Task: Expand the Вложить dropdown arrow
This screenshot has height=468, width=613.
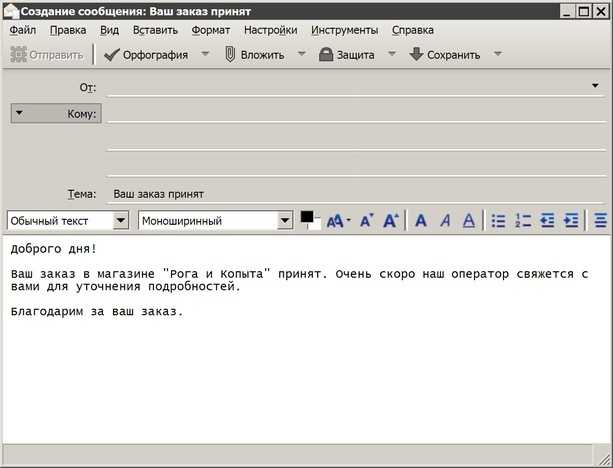Action: click(x=301, y=54)
